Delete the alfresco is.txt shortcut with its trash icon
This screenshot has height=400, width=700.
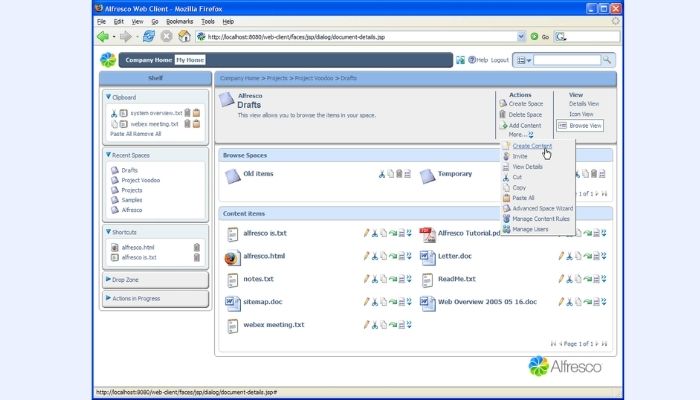click(x=196, y=257)
